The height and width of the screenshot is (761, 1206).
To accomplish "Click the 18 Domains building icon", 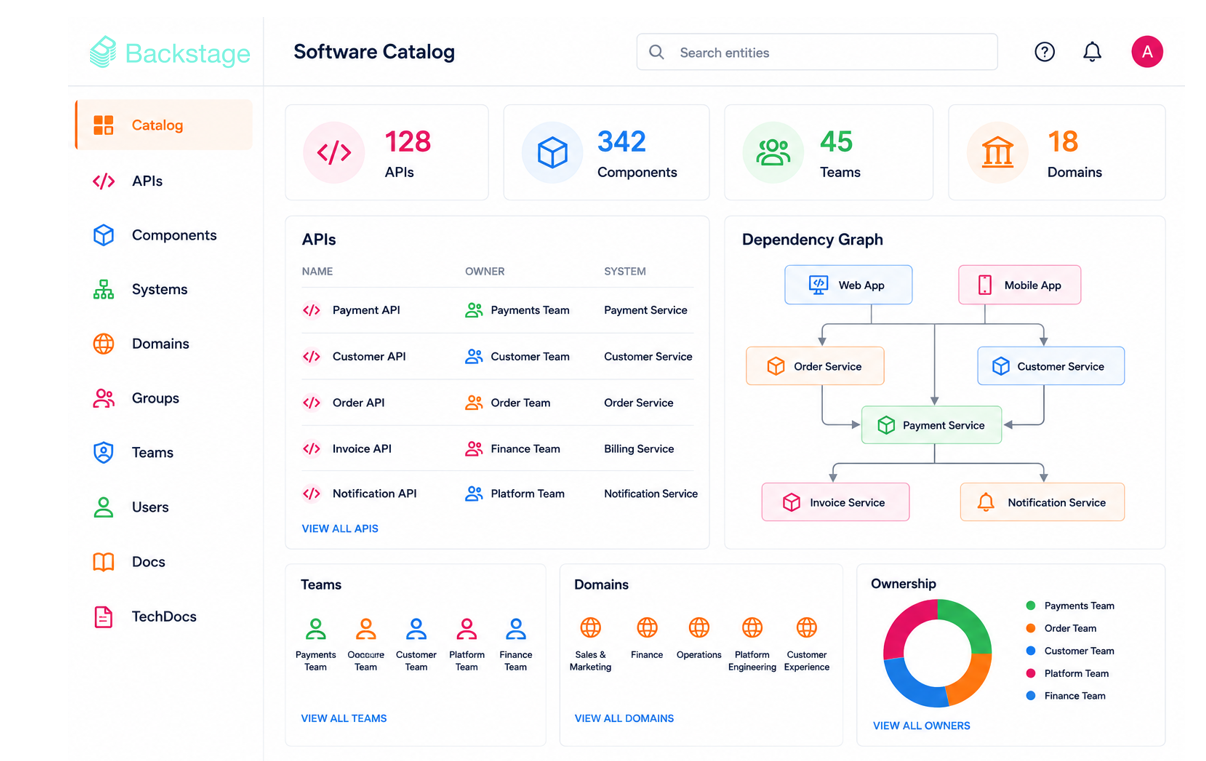I will [x=997, y=153].
